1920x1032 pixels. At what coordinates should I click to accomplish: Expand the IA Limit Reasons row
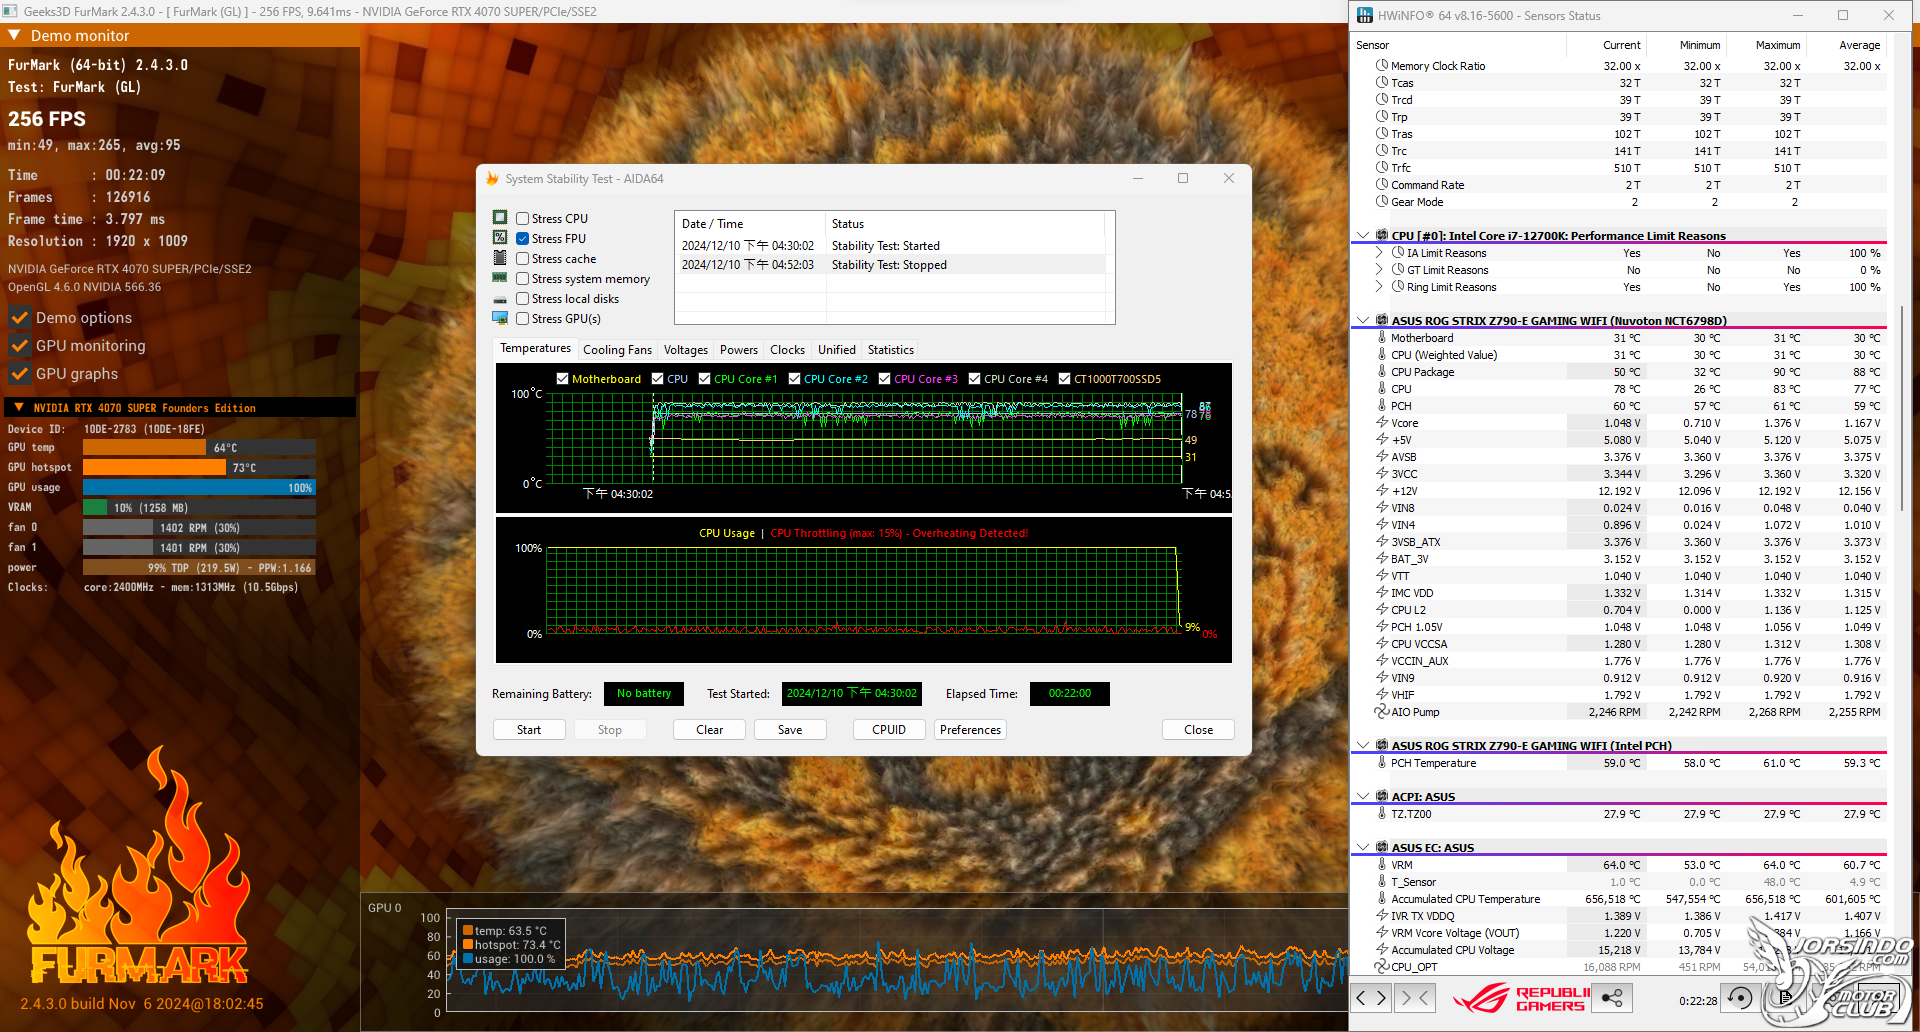pos(1379,253)
